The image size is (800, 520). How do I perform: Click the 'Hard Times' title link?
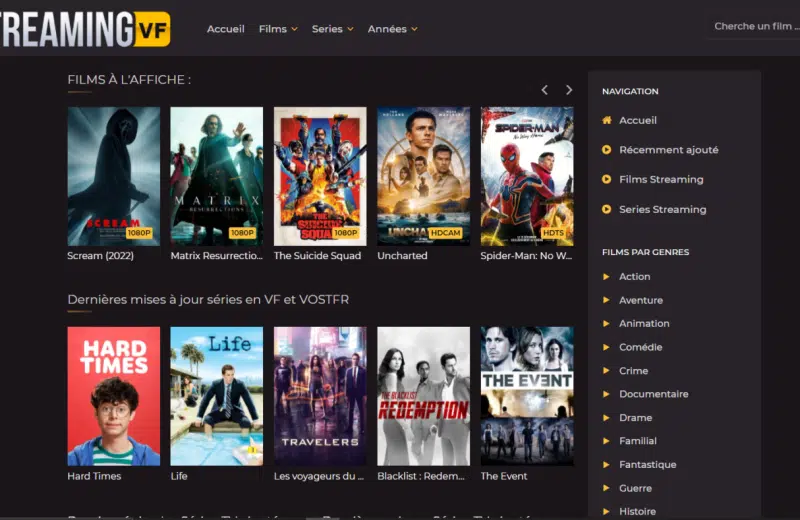coord(94,476)
